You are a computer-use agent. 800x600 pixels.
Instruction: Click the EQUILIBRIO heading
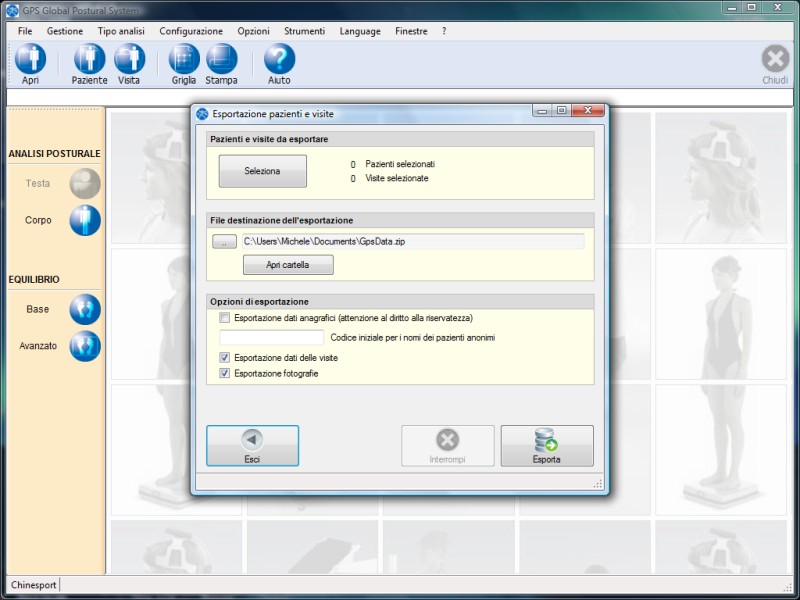pyautogui.click(x=34, y=280)
